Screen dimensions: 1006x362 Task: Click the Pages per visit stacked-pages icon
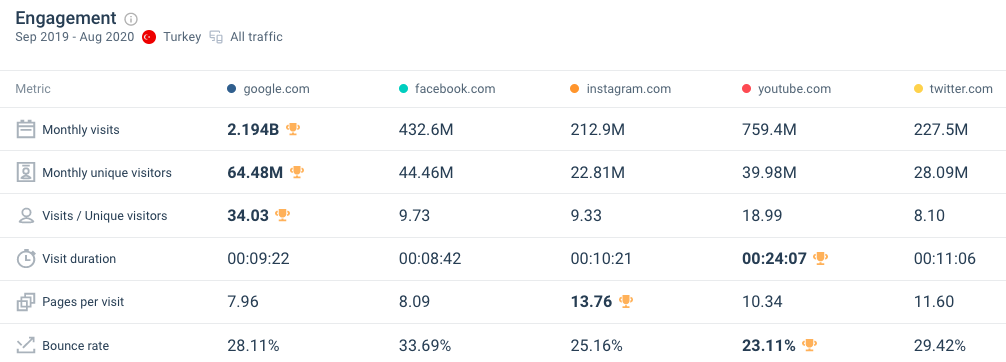26,302
